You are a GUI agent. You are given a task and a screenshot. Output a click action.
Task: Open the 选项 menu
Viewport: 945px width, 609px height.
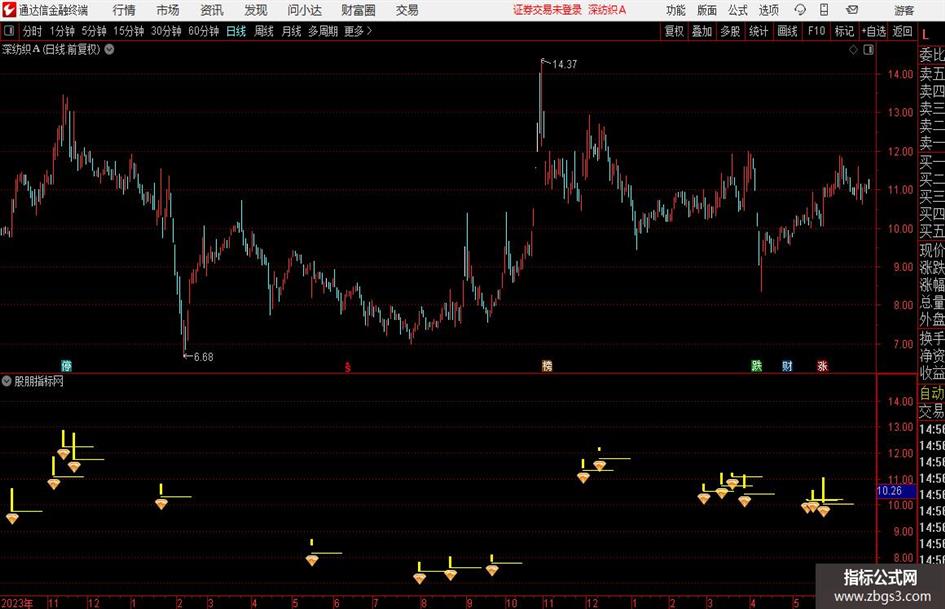coord(768,10)
